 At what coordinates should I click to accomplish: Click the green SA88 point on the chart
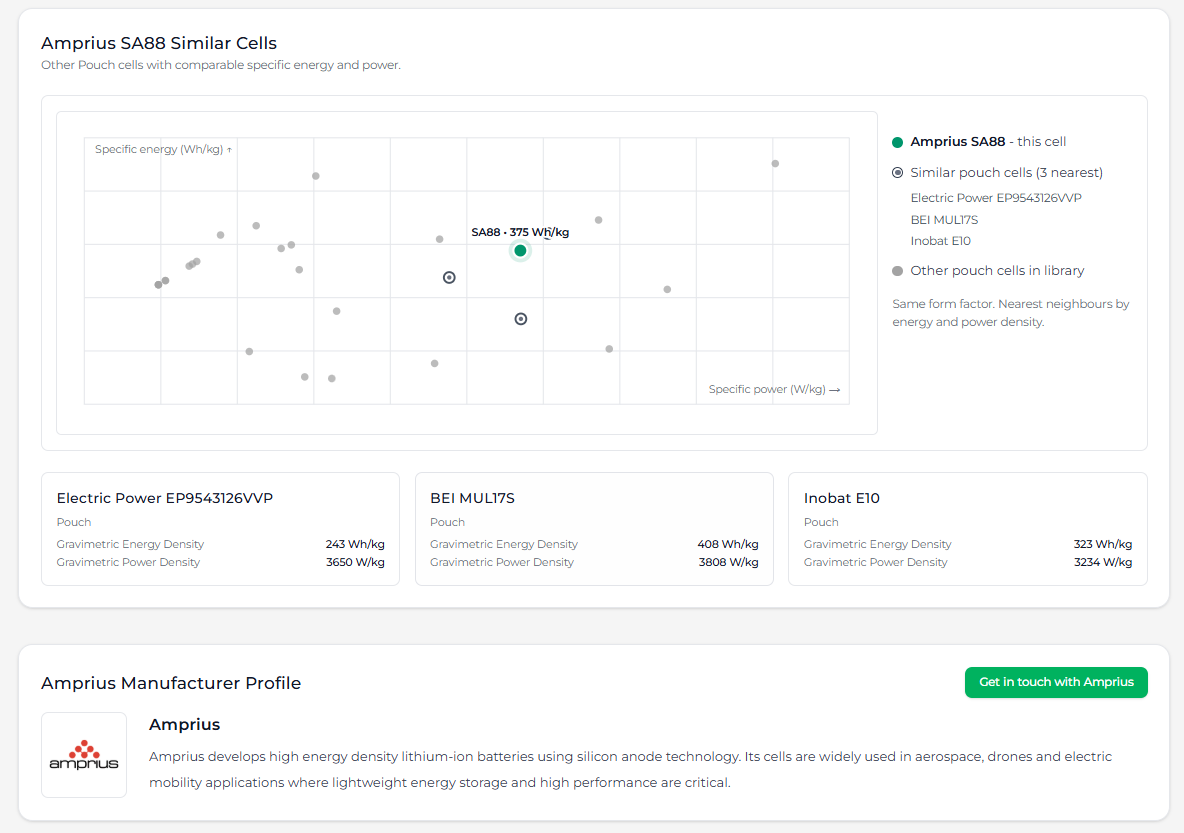[x=520, y=251]
